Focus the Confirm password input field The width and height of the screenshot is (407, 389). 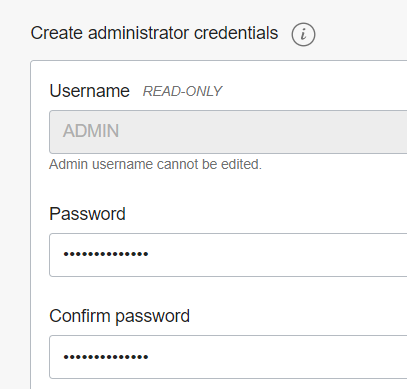pos(228,357)
